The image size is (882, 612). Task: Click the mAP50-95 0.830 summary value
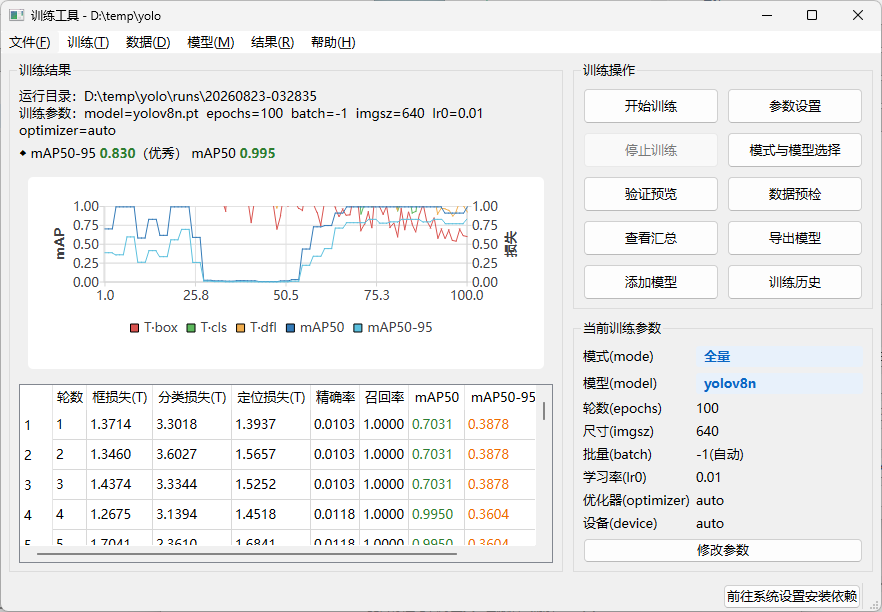click(117, 154)
